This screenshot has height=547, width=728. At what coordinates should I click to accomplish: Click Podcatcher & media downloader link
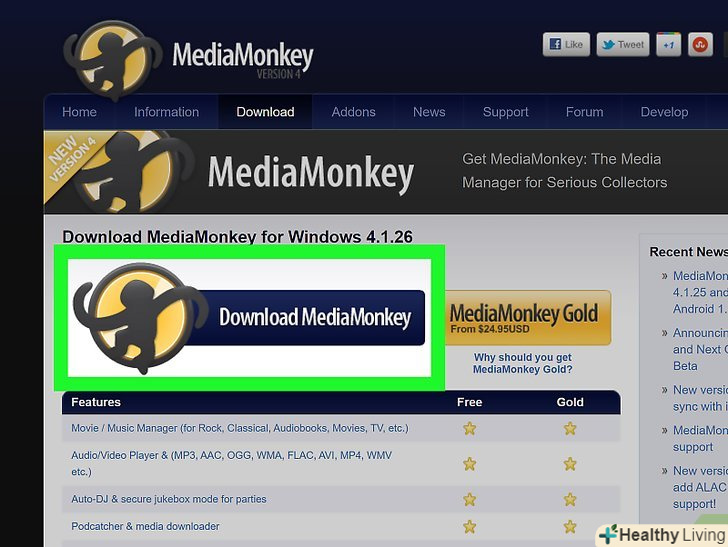coord(145,526)
